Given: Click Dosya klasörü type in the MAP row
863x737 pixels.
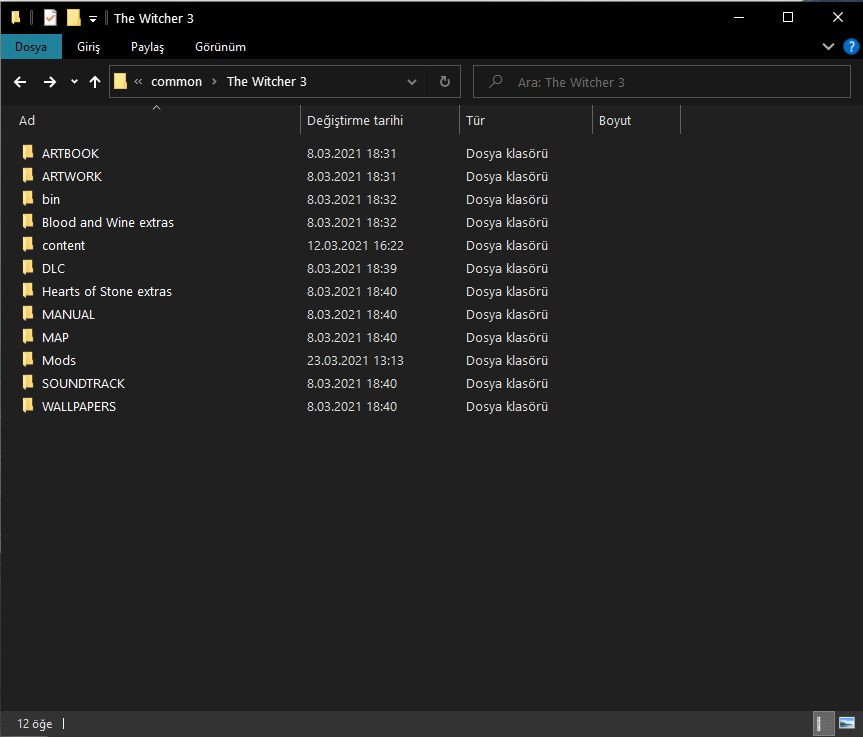Looking at the screenshot, I should pos(507,337).
